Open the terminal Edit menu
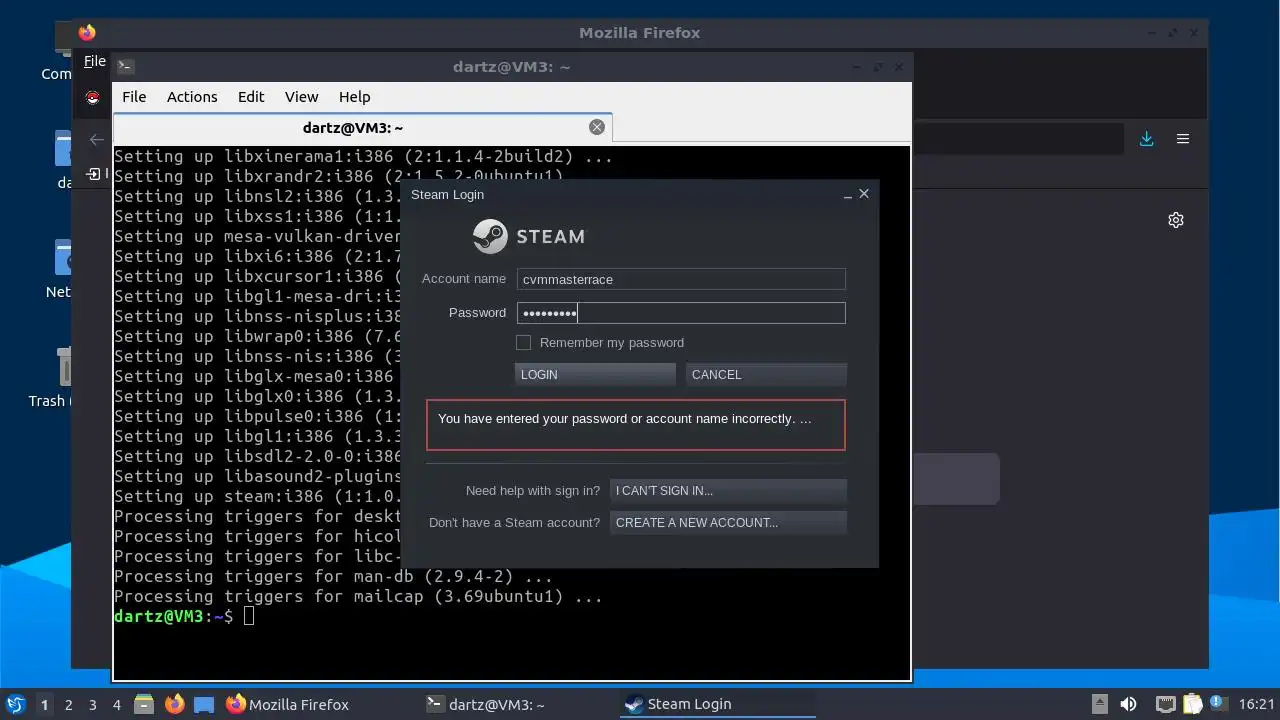The width and height of the screenshot is (1280, 720). [251, 97]
